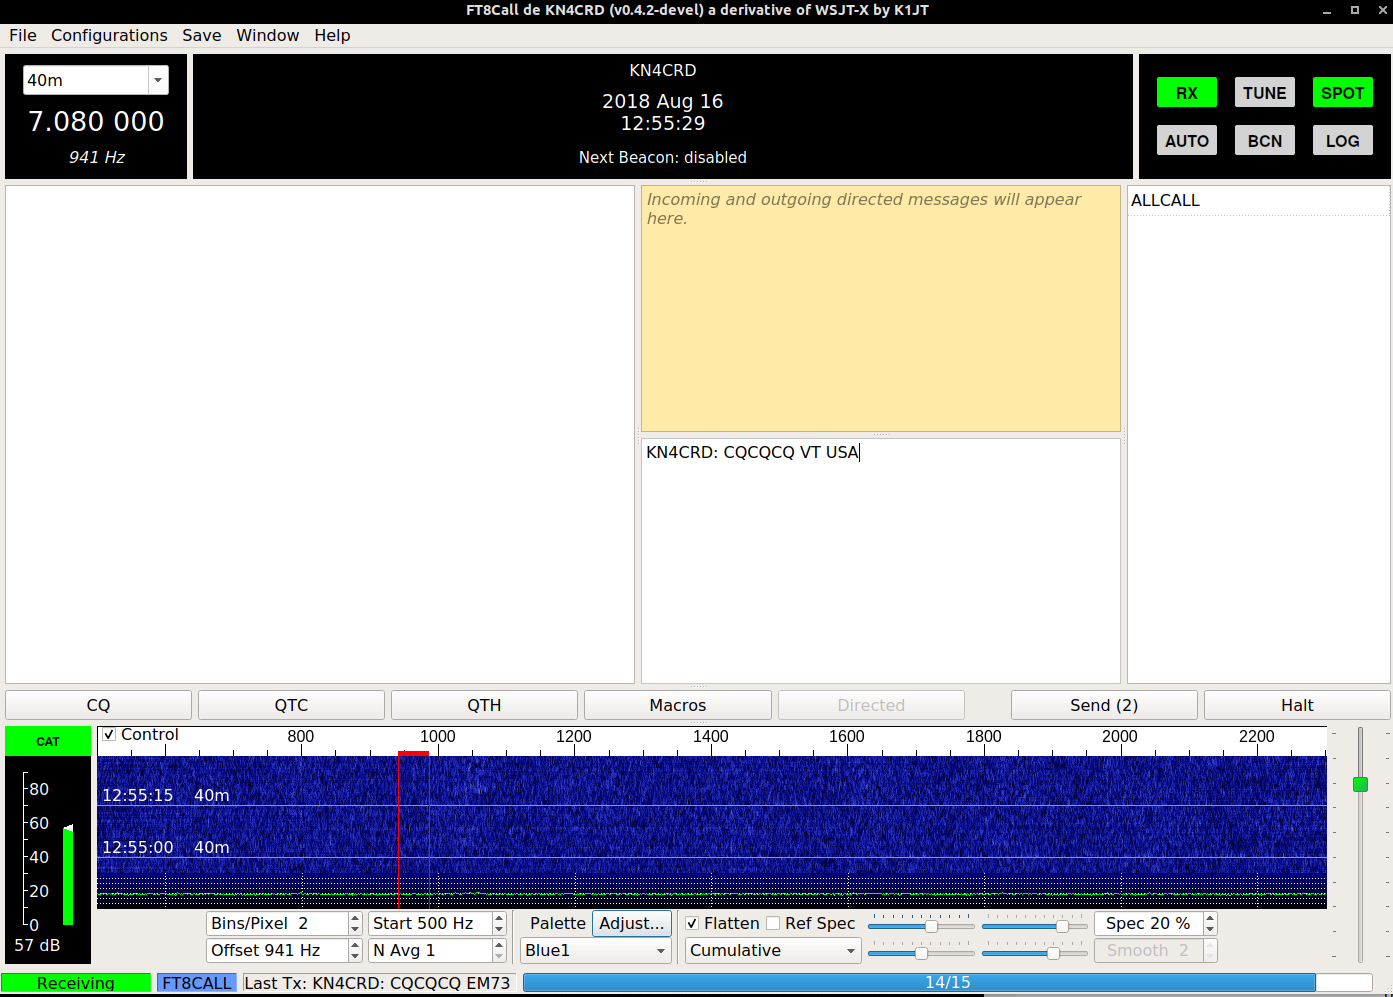The height and width of the screenshot is (997, 1393).
Task: Adjust the lower-left spectrum gain slider
Action: click(921, 953)
